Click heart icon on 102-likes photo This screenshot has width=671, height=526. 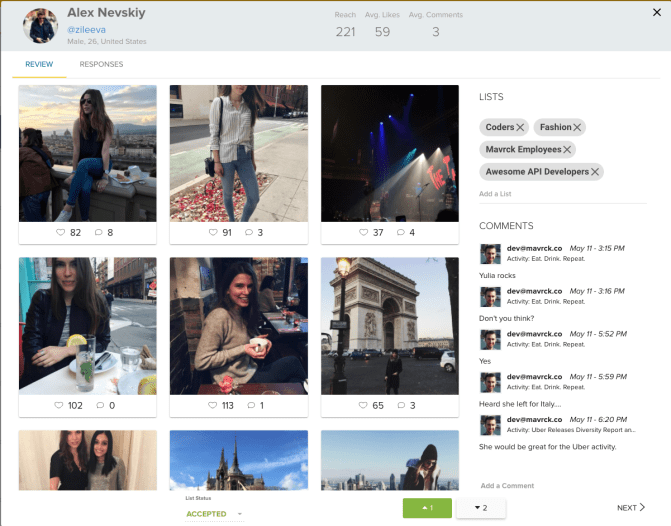(x=59, y=405)
